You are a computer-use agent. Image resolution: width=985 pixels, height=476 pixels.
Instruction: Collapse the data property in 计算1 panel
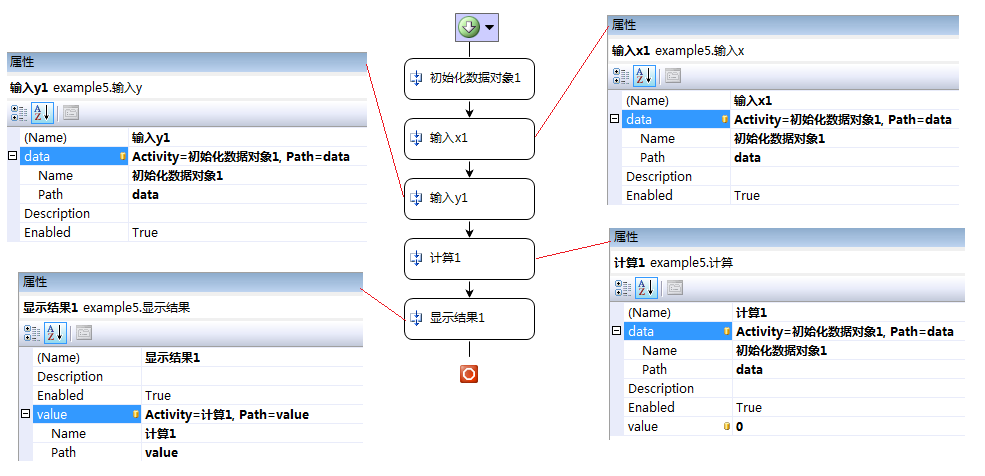pos(616,331)
